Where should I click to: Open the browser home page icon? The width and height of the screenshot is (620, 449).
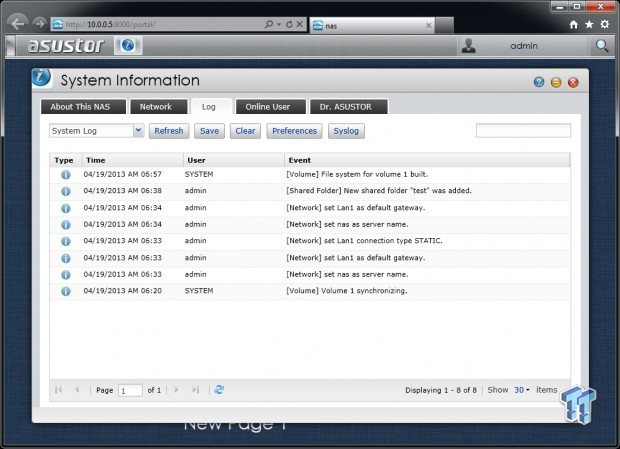coord(573,25)
